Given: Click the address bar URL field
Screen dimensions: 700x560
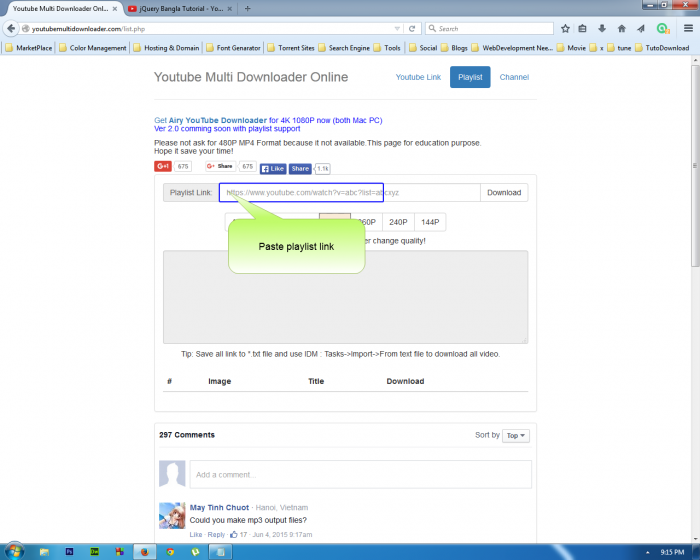Looking at the screenshot, I should pos(210,29).
